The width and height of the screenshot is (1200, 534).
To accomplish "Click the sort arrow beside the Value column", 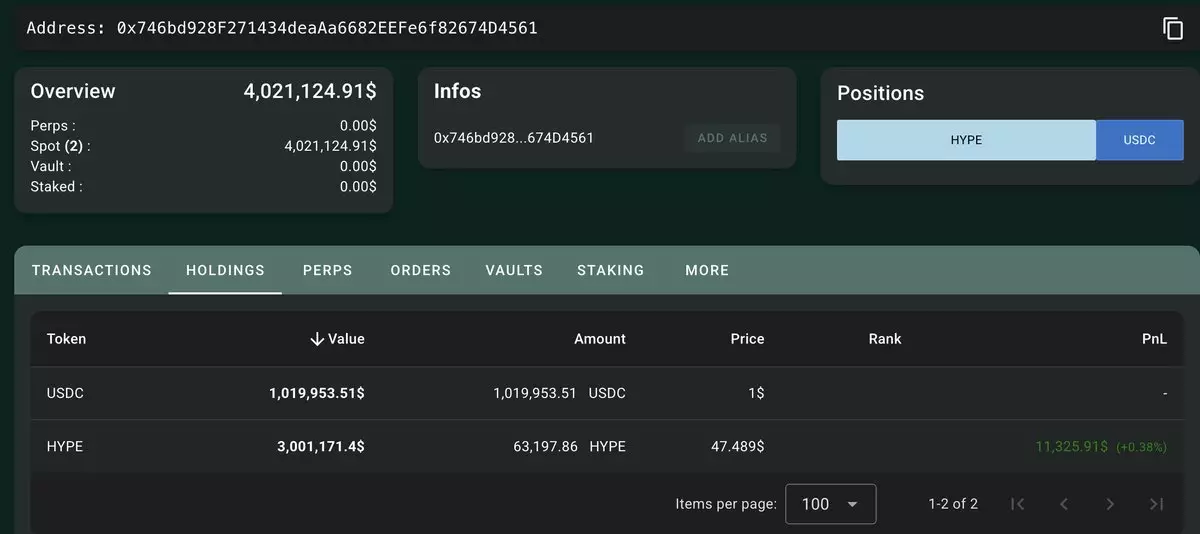I will pyautogui.click(x=317, y=339).
